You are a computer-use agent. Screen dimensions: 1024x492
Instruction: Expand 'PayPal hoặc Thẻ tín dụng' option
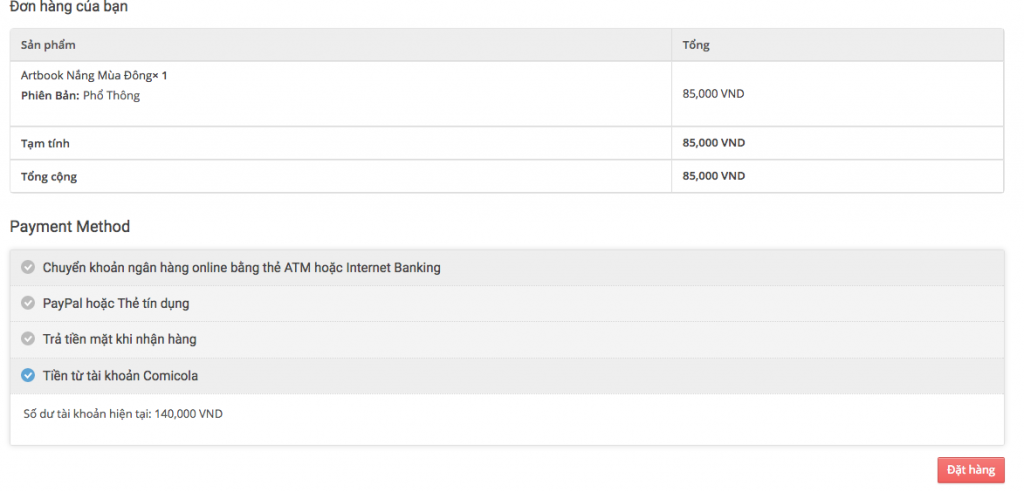(507, 304)
